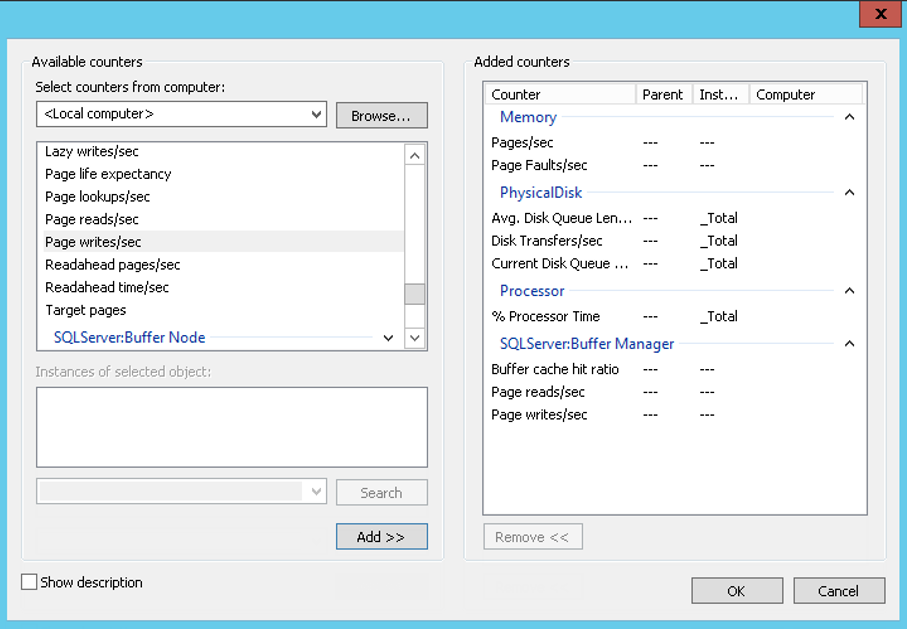Image resolution: width=907 pixels, height=629 pixels.
Task: Click the Browse... button
Action: coord(381,115)
